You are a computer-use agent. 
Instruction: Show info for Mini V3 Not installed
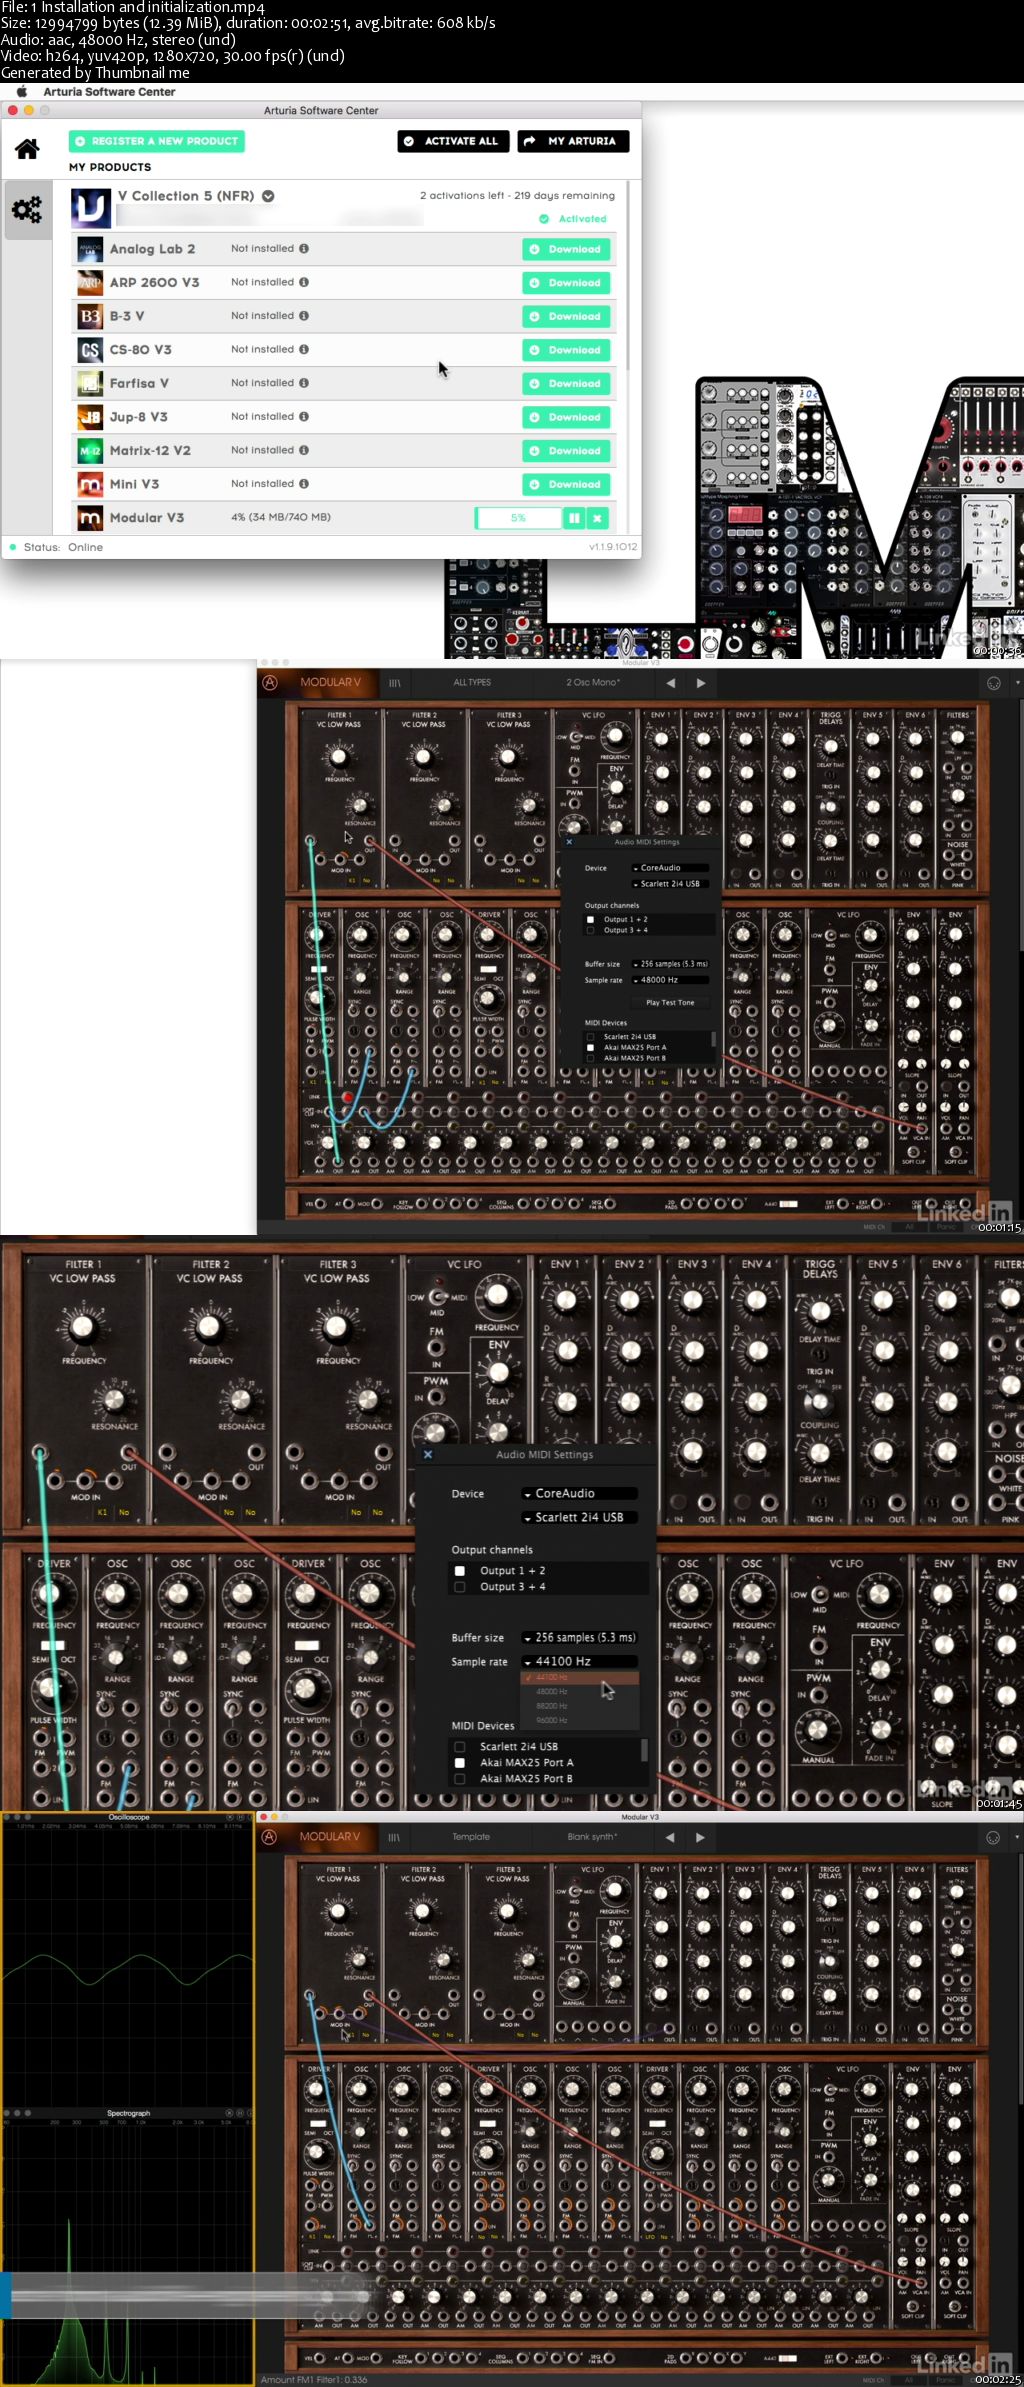click(304, 484)
